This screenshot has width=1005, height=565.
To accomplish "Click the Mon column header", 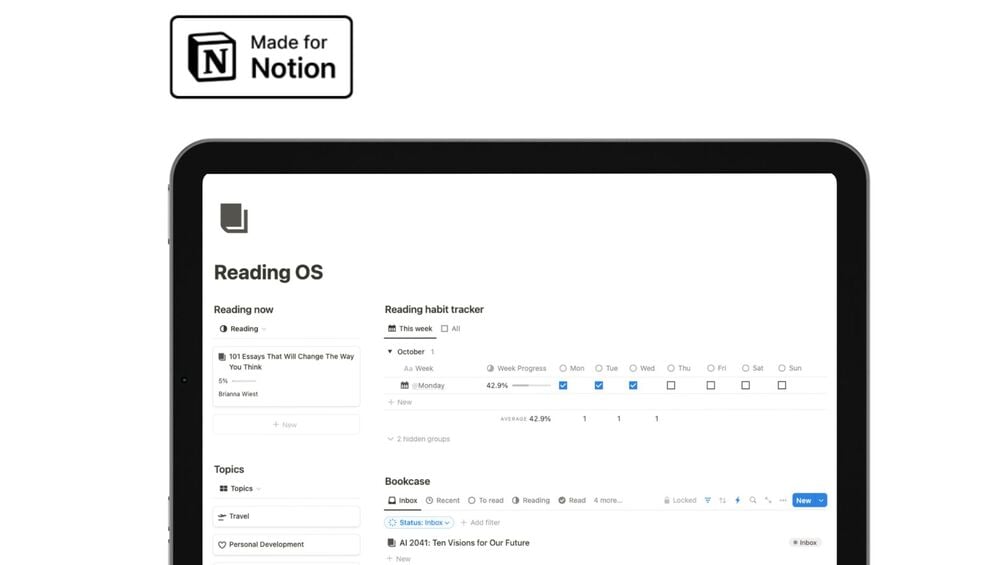I will (572, 368).
